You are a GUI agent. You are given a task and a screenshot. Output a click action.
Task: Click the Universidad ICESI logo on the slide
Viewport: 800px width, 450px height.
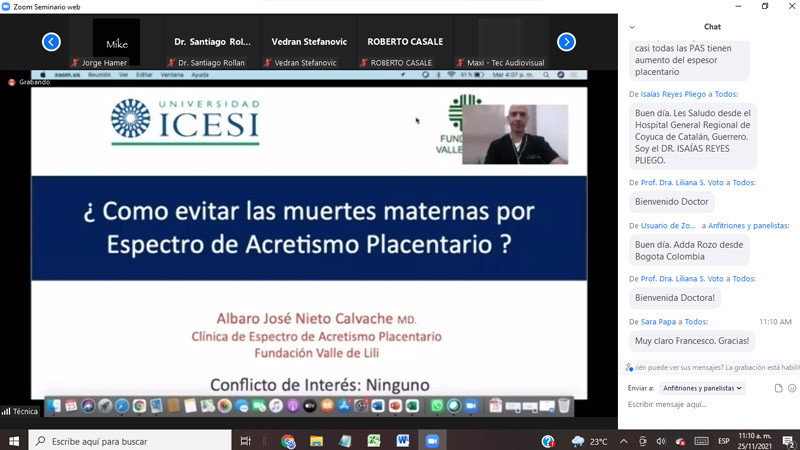(185, 121)
